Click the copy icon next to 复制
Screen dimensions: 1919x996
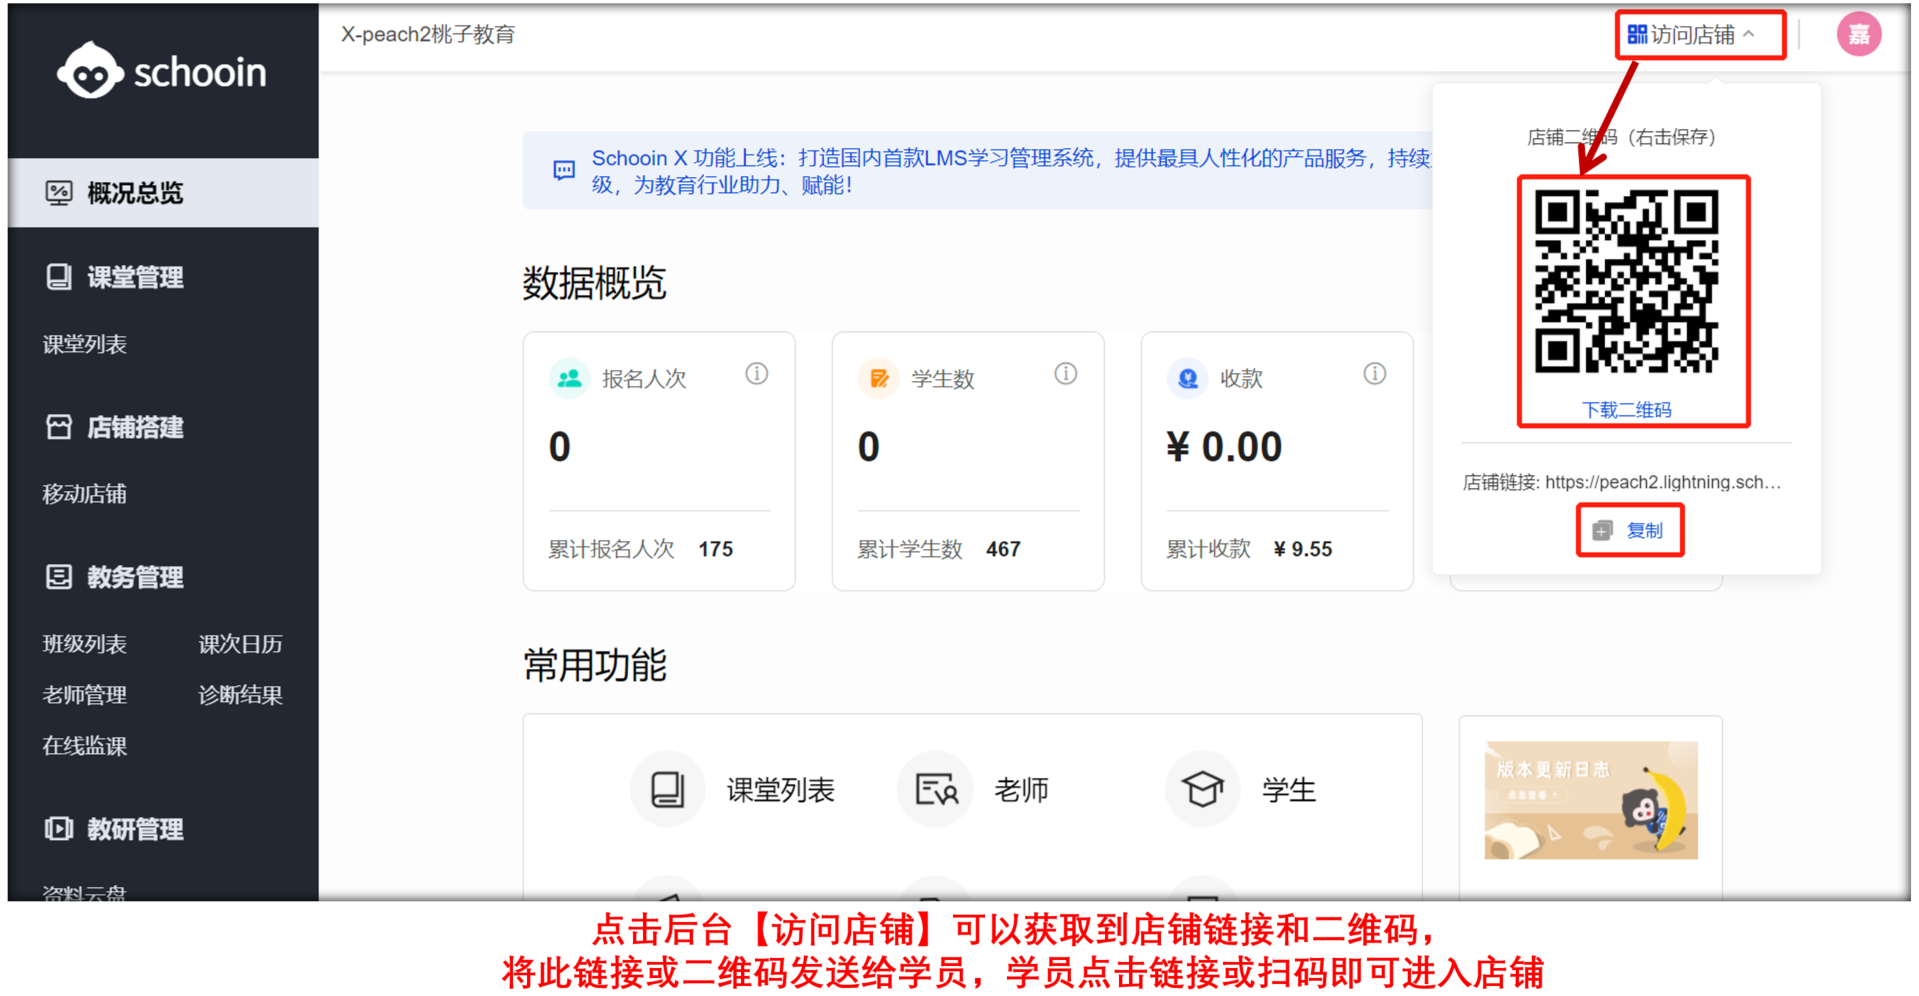pyautogui.click(x=1603, y=531)
